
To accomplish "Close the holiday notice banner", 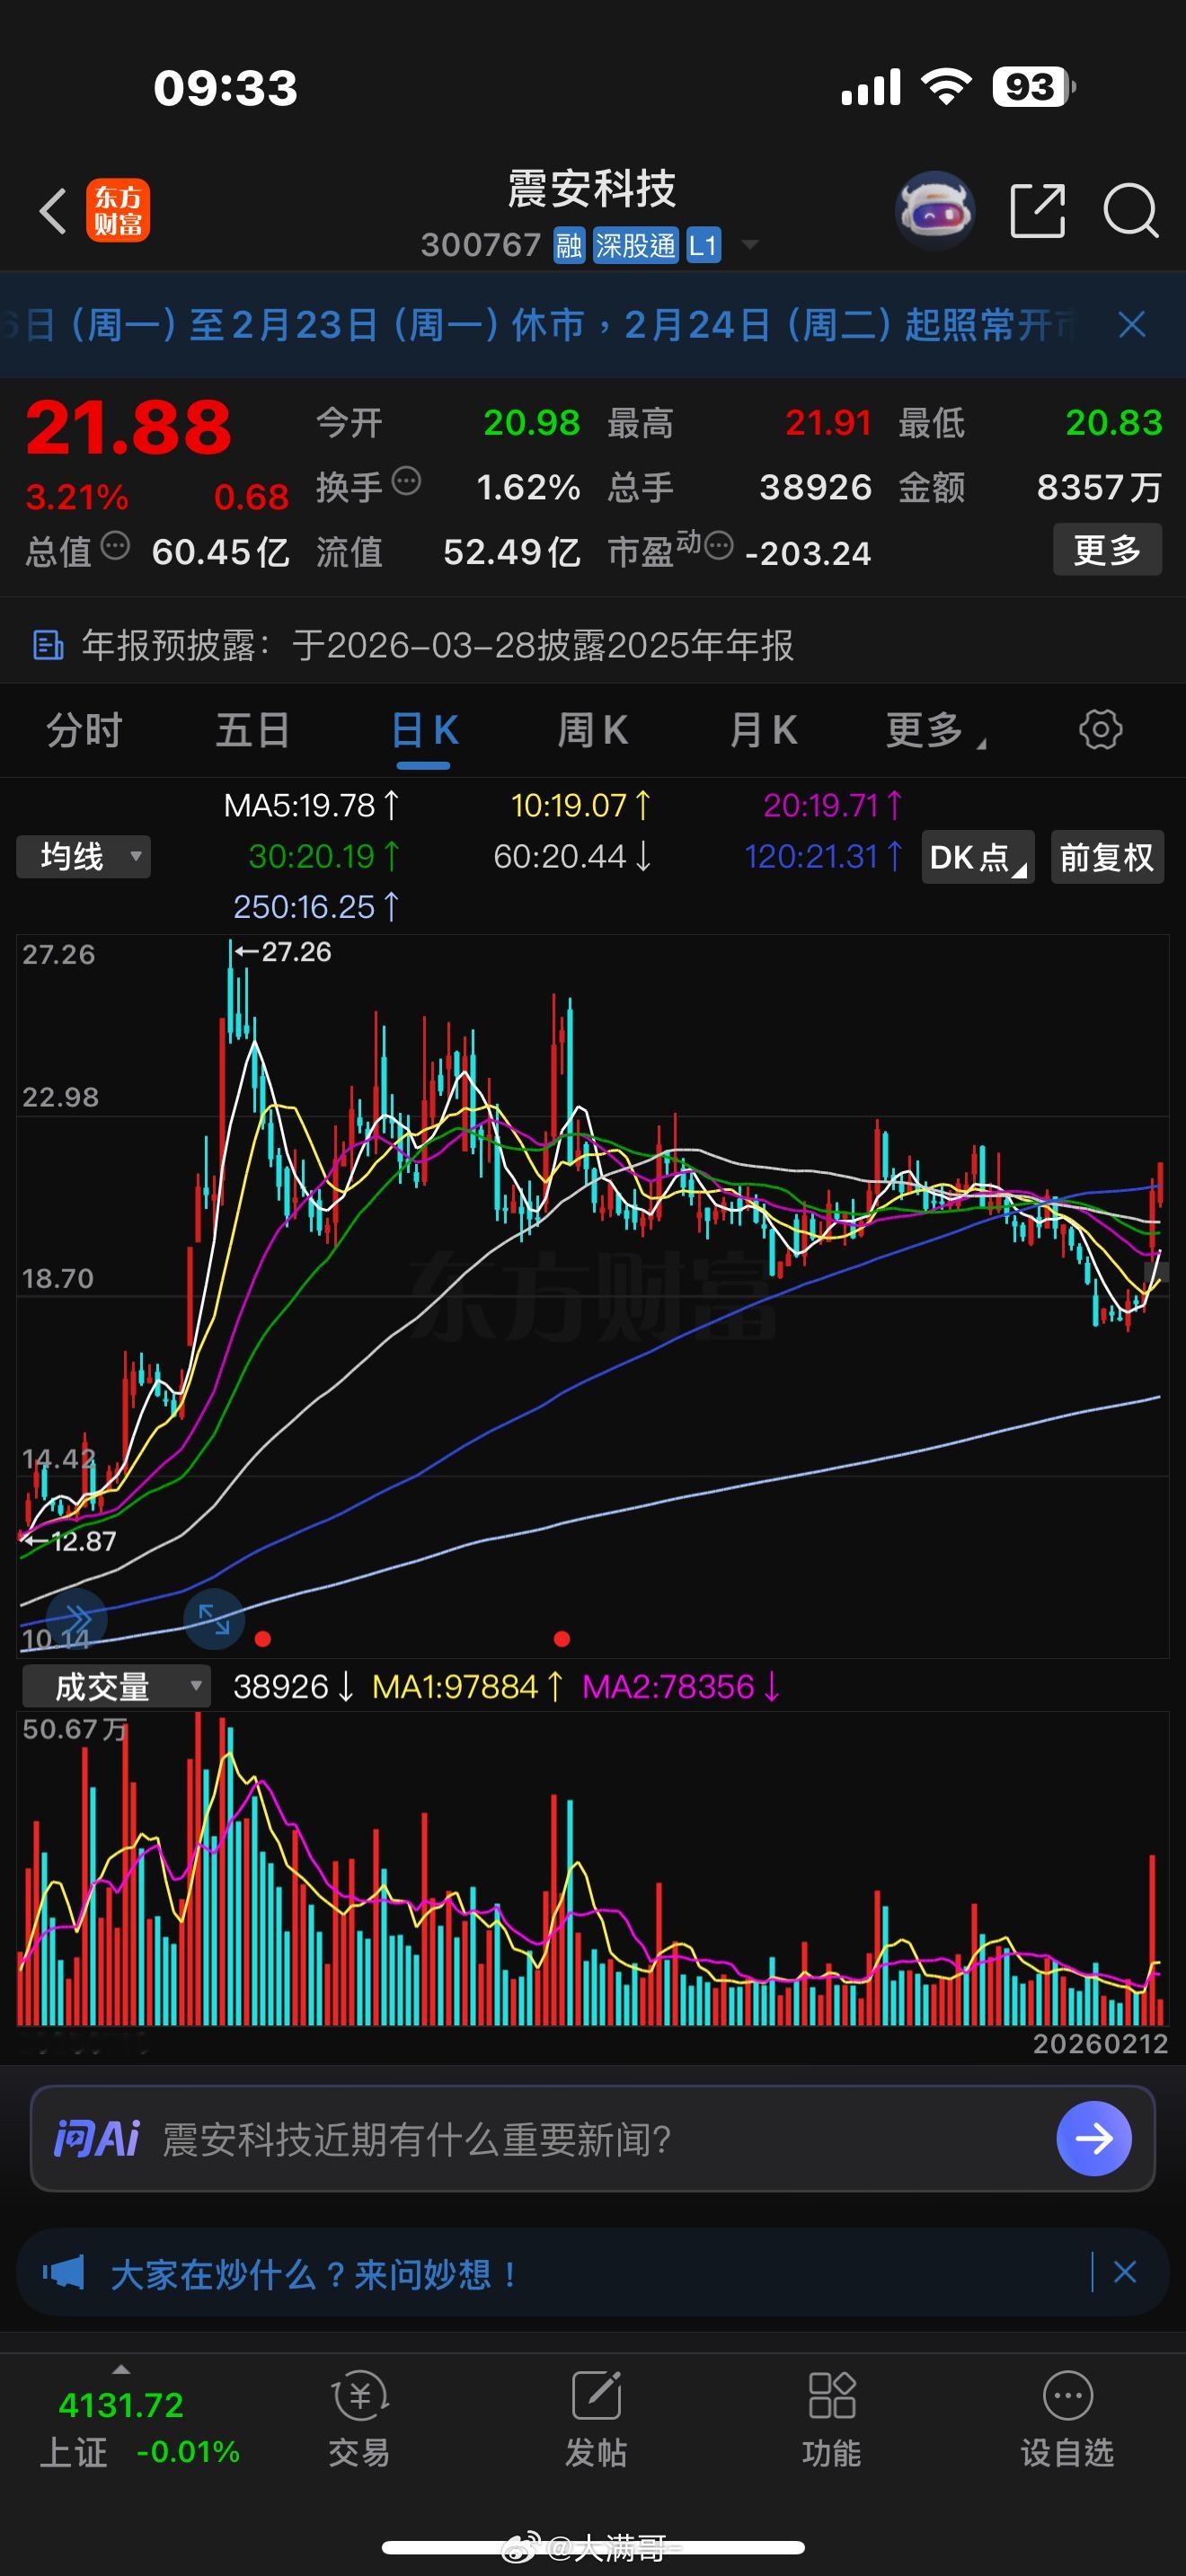I will click(x=1132, y=324).
